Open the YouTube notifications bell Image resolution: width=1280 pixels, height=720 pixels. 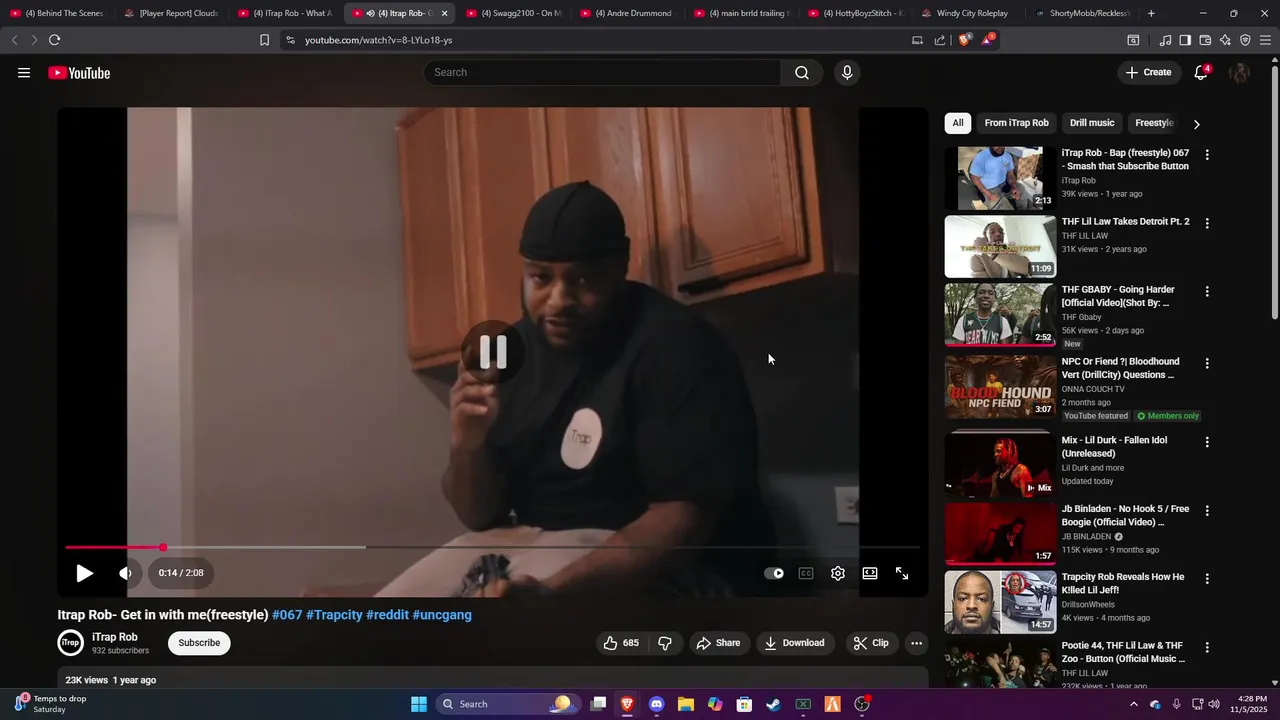click(x=1202, y=72)
